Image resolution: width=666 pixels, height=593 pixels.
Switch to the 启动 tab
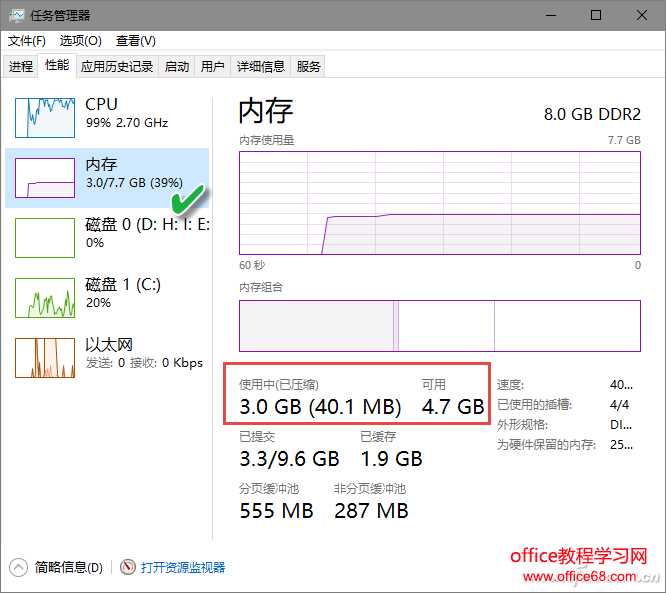[x=177, y=67]
